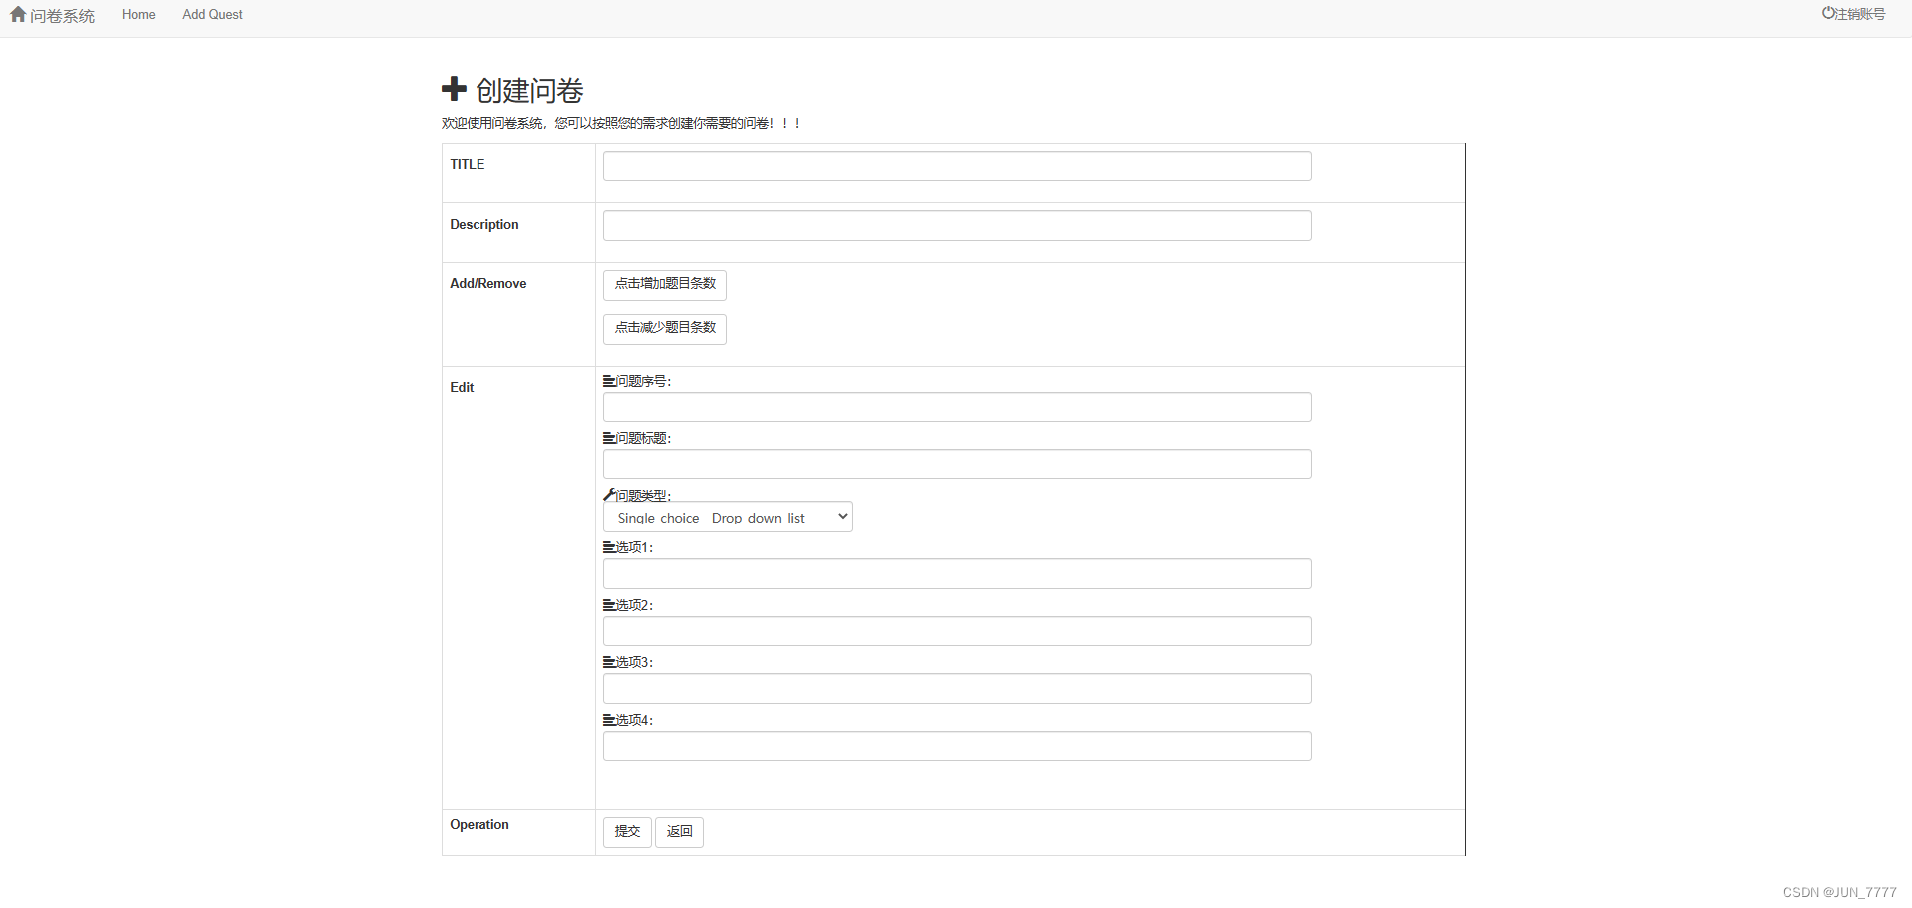Open the 问题类型 dropdown list

(x=728, y=517)
